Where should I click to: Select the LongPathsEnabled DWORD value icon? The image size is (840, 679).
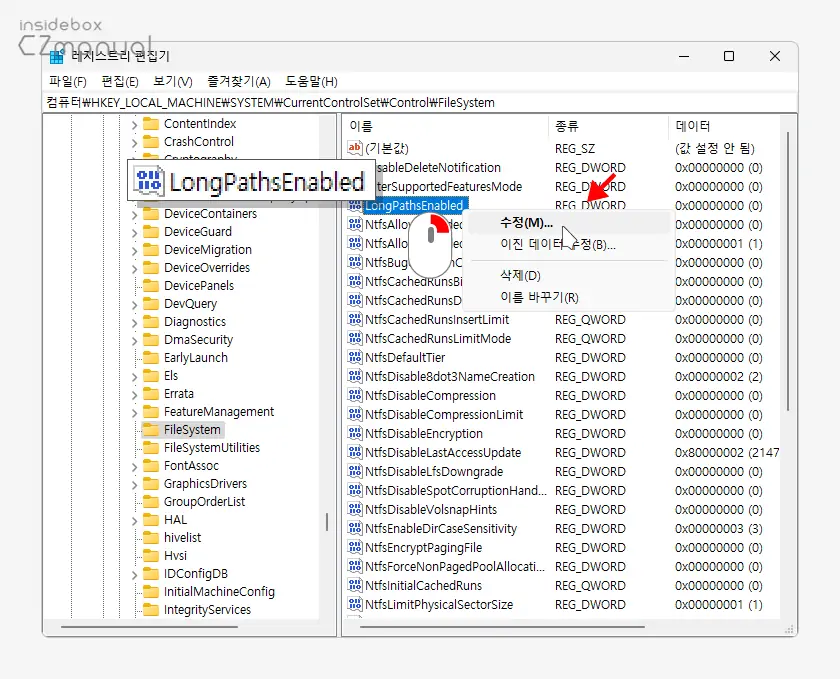tap(357, 205)
